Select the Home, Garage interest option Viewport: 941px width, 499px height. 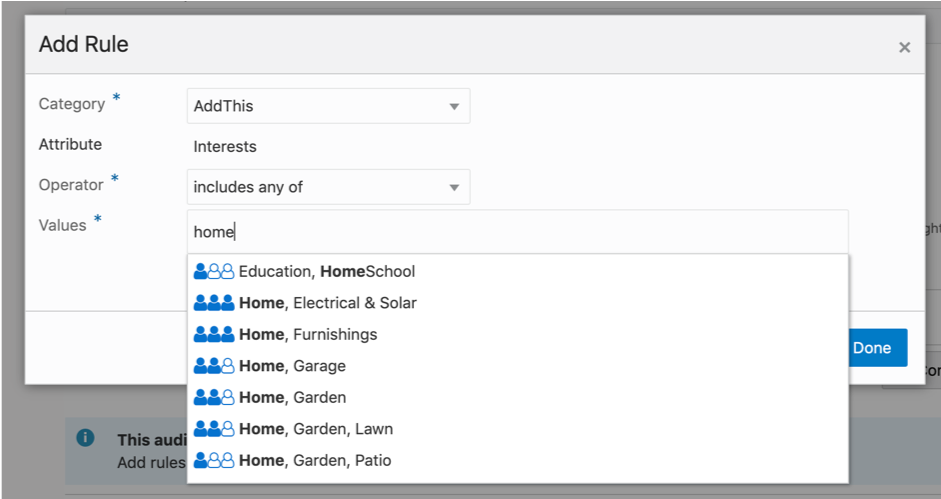coord(292,366)
